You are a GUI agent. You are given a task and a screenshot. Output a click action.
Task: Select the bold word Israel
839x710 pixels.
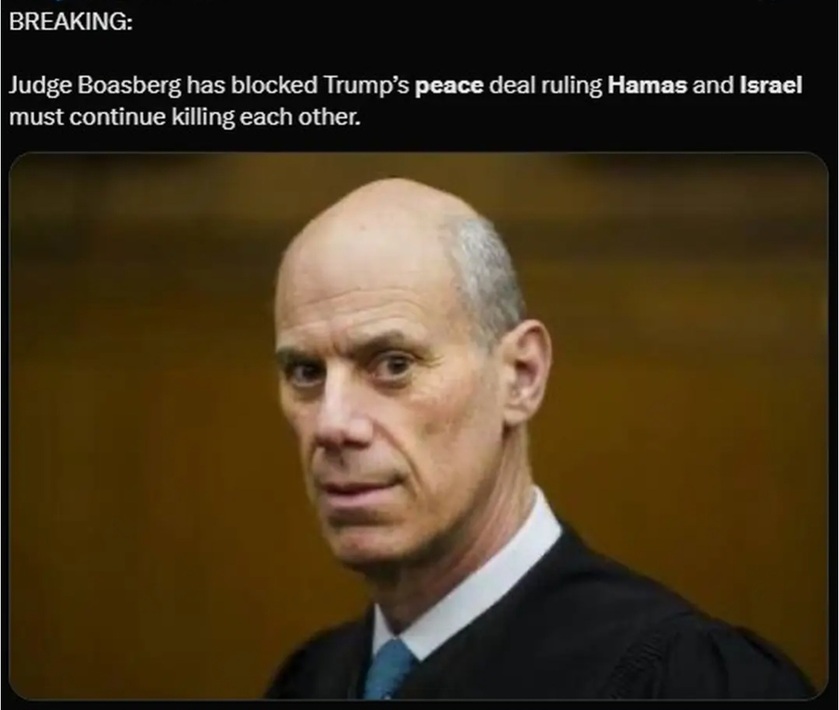771,86
